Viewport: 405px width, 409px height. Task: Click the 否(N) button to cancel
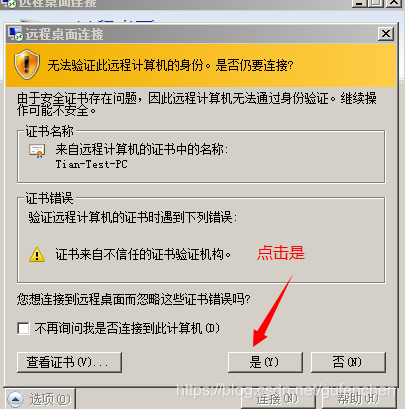[x=348, y=362]
